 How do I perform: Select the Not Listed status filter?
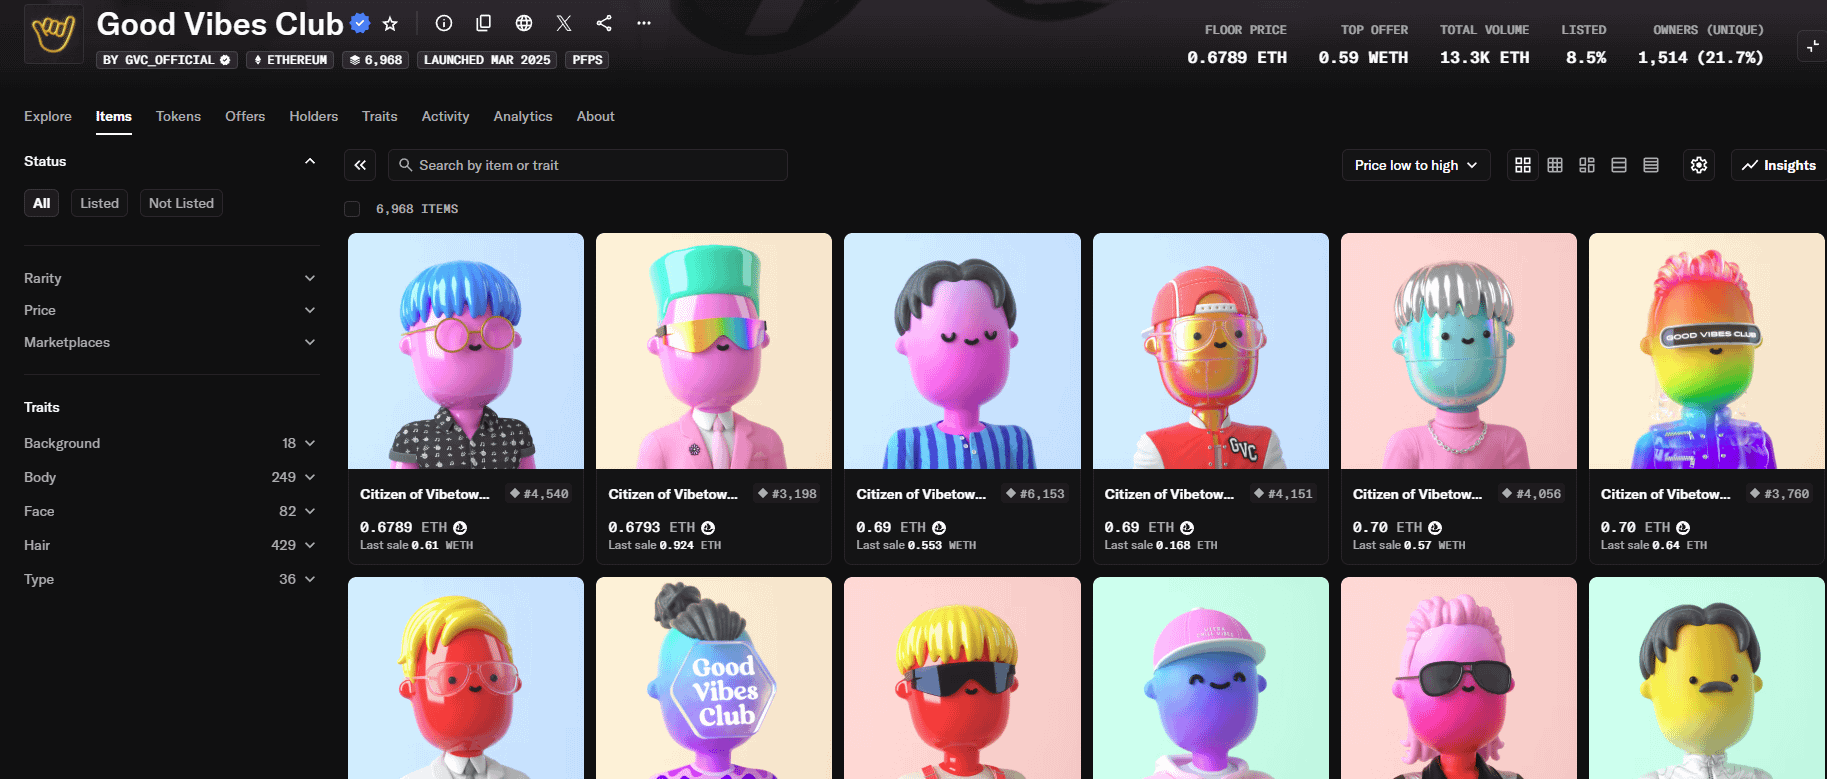click(181, 203)
